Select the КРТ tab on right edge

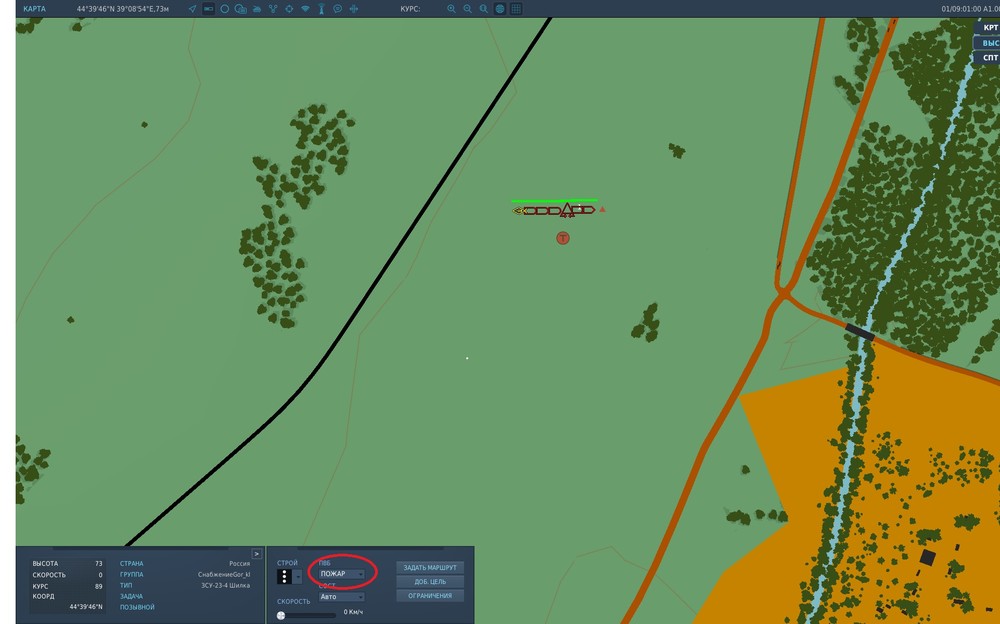(x=988, y=27)
